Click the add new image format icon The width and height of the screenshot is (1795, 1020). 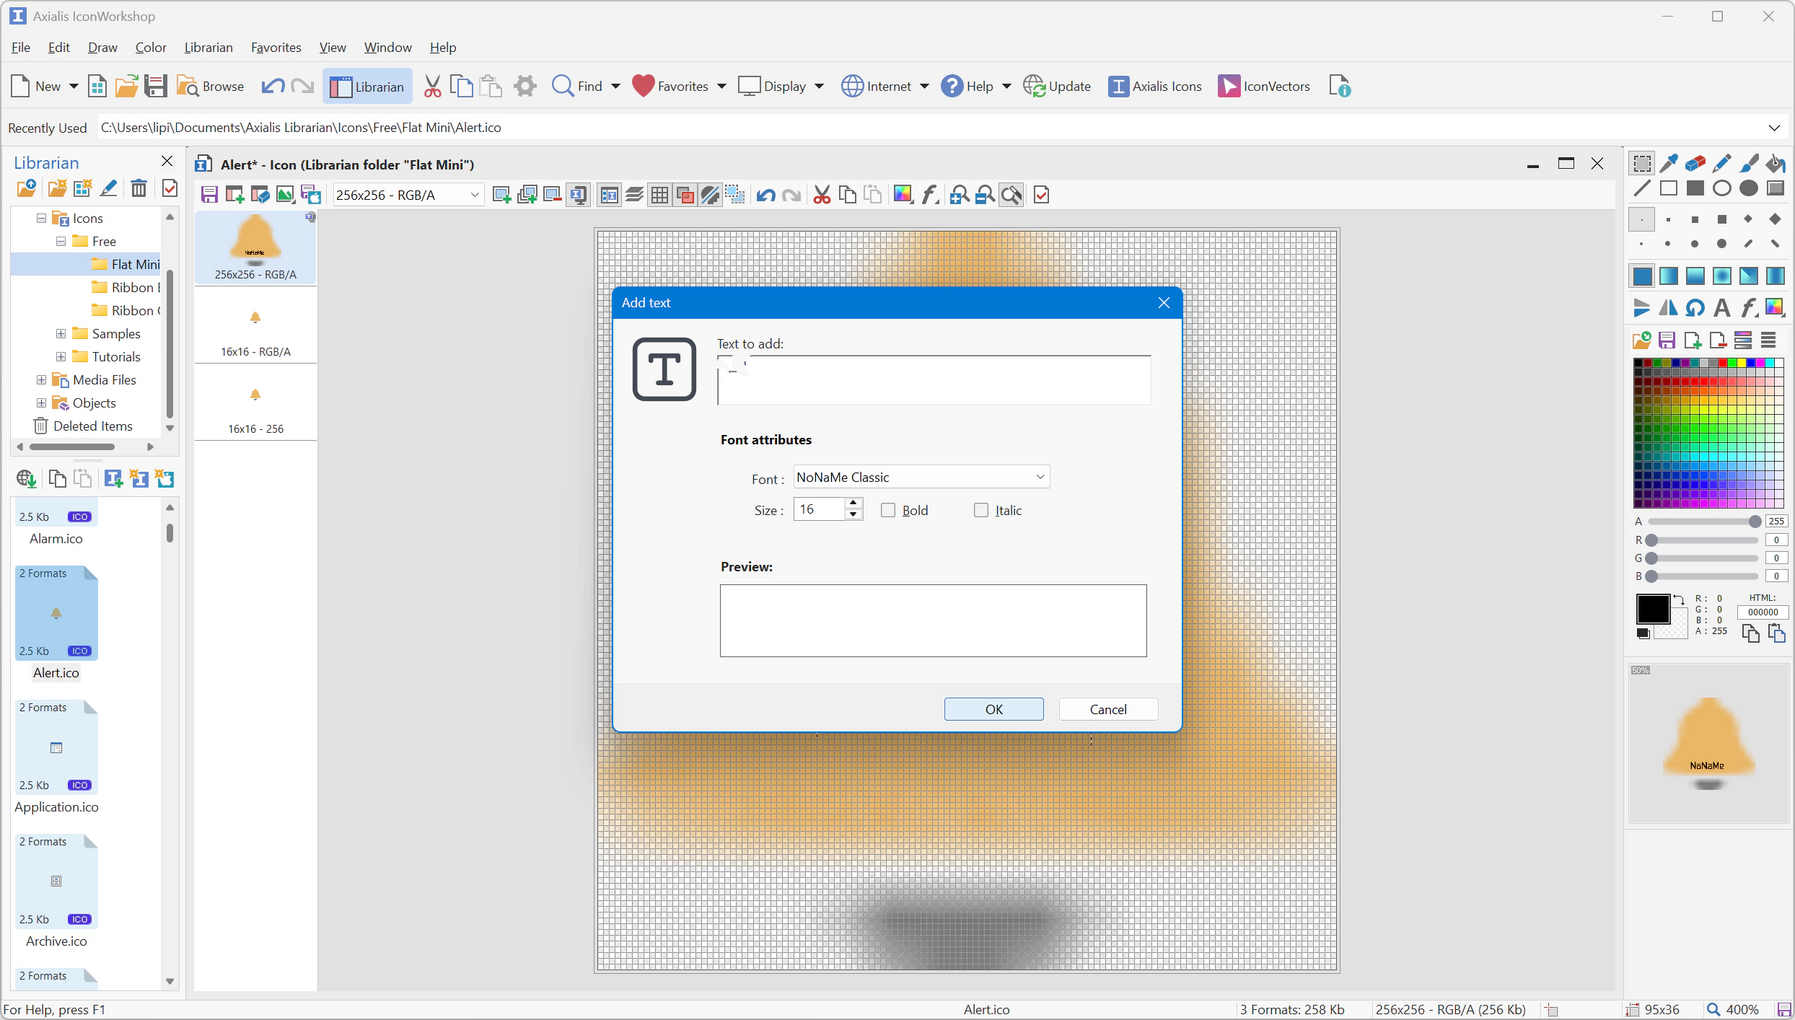click(x=502, y=195)
